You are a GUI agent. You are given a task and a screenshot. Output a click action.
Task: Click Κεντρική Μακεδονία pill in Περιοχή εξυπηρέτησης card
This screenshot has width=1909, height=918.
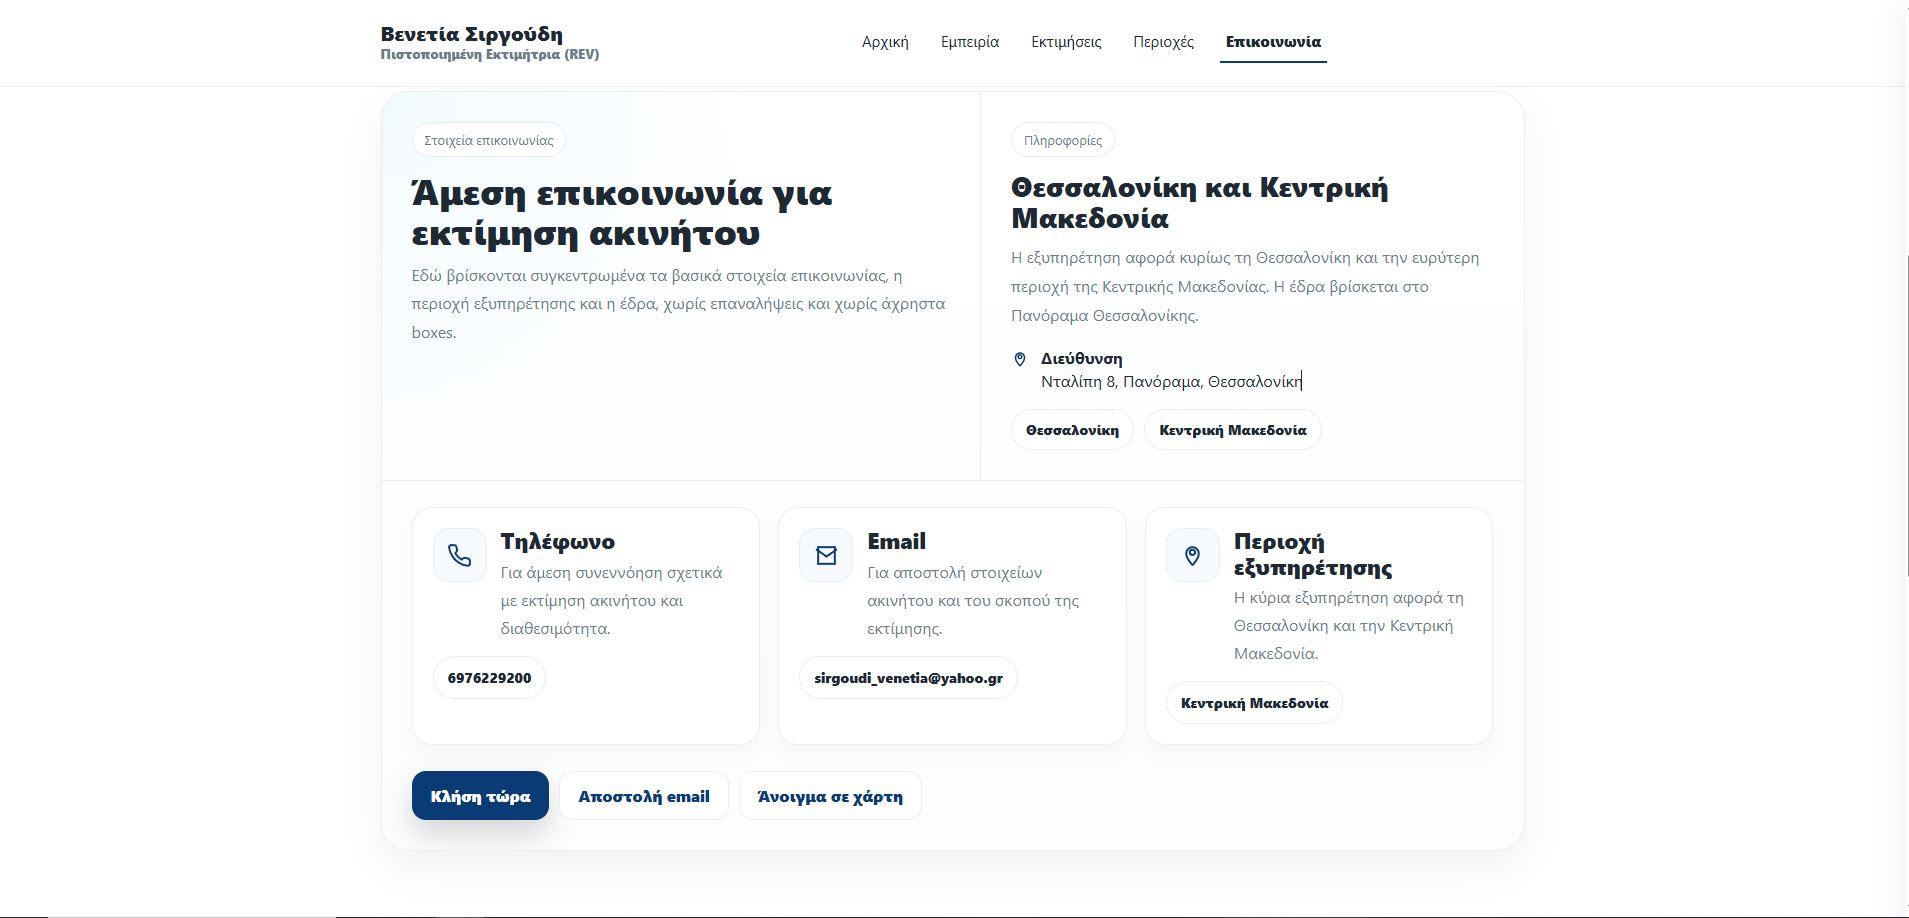[x=1254, y=703]
